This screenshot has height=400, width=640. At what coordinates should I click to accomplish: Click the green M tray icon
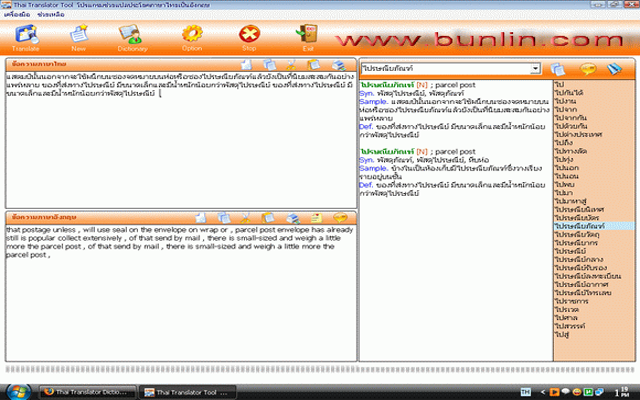(588, 392)
